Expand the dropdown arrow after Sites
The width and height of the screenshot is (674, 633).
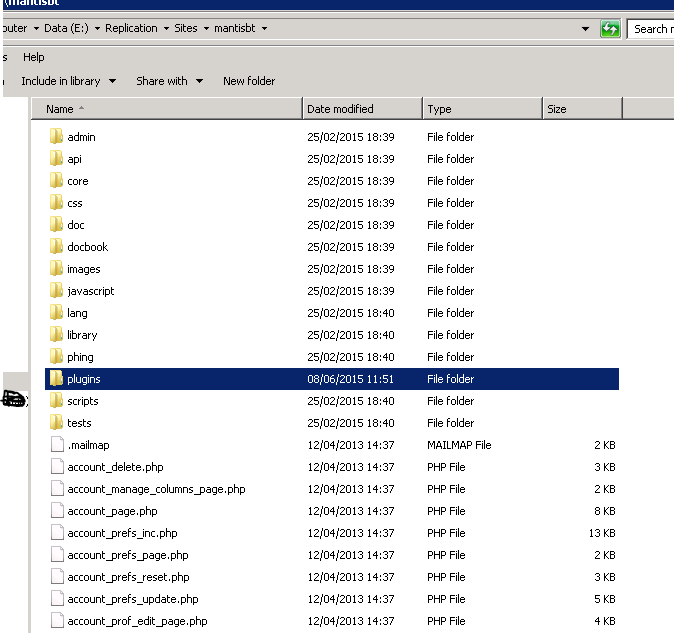(206, 29)
